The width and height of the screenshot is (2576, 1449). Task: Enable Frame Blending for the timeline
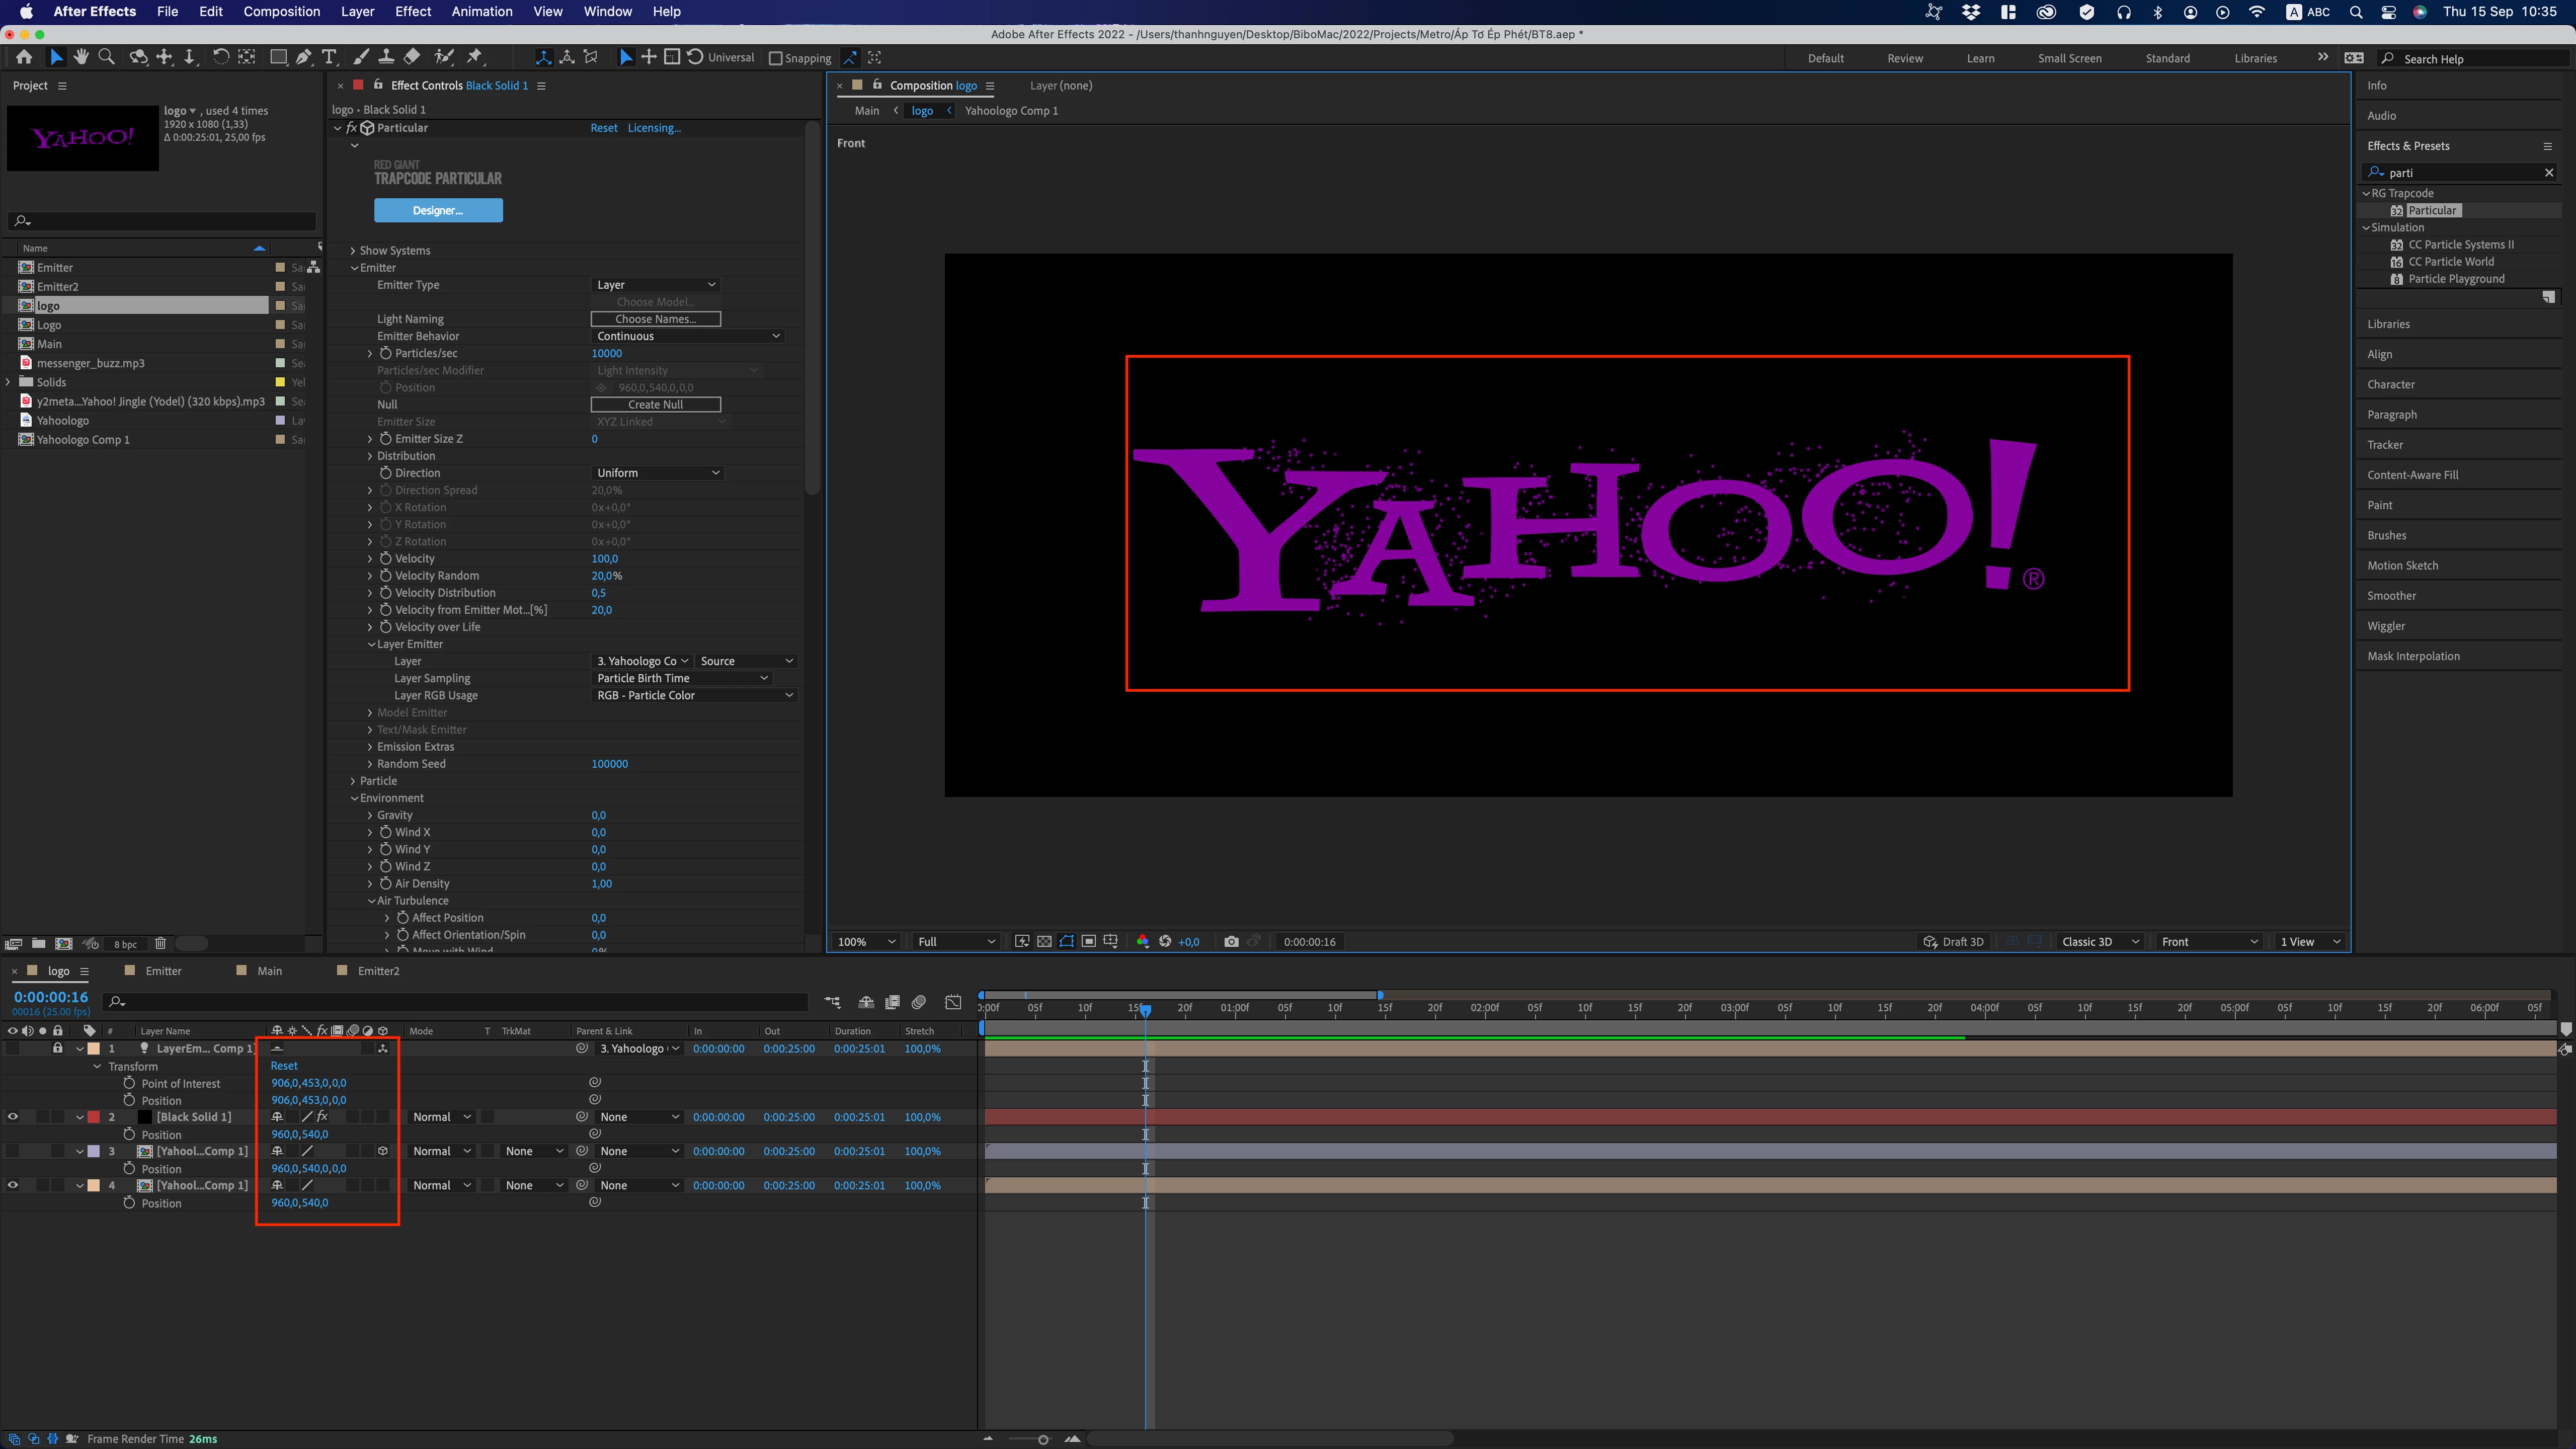pyautogui.click(x=892, y=1002)
